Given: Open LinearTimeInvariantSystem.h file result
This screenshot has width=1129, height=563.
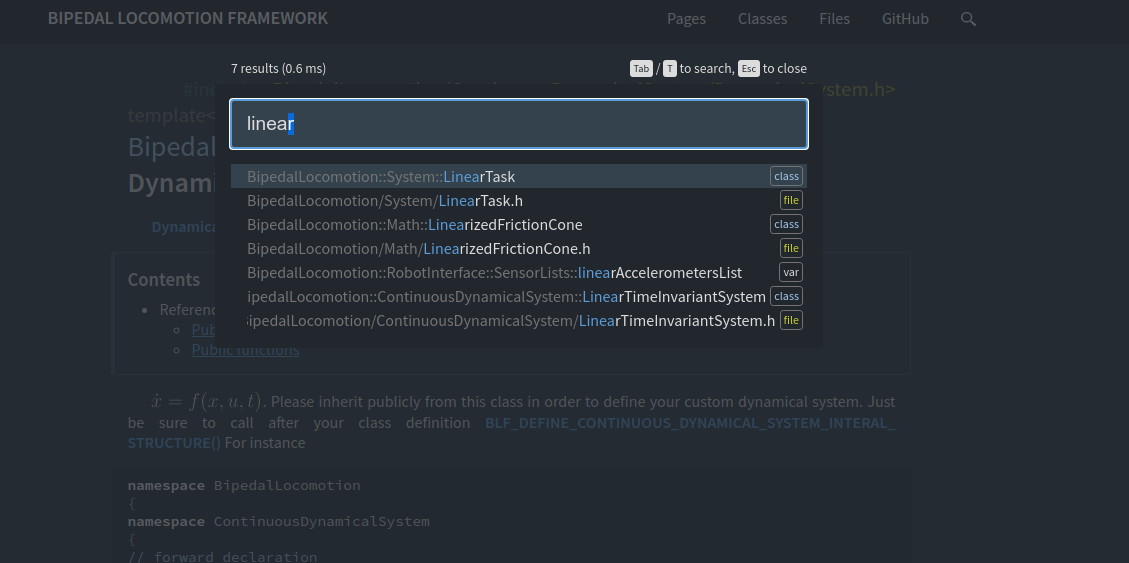Looking at the screenshot, I should [519, 320].
